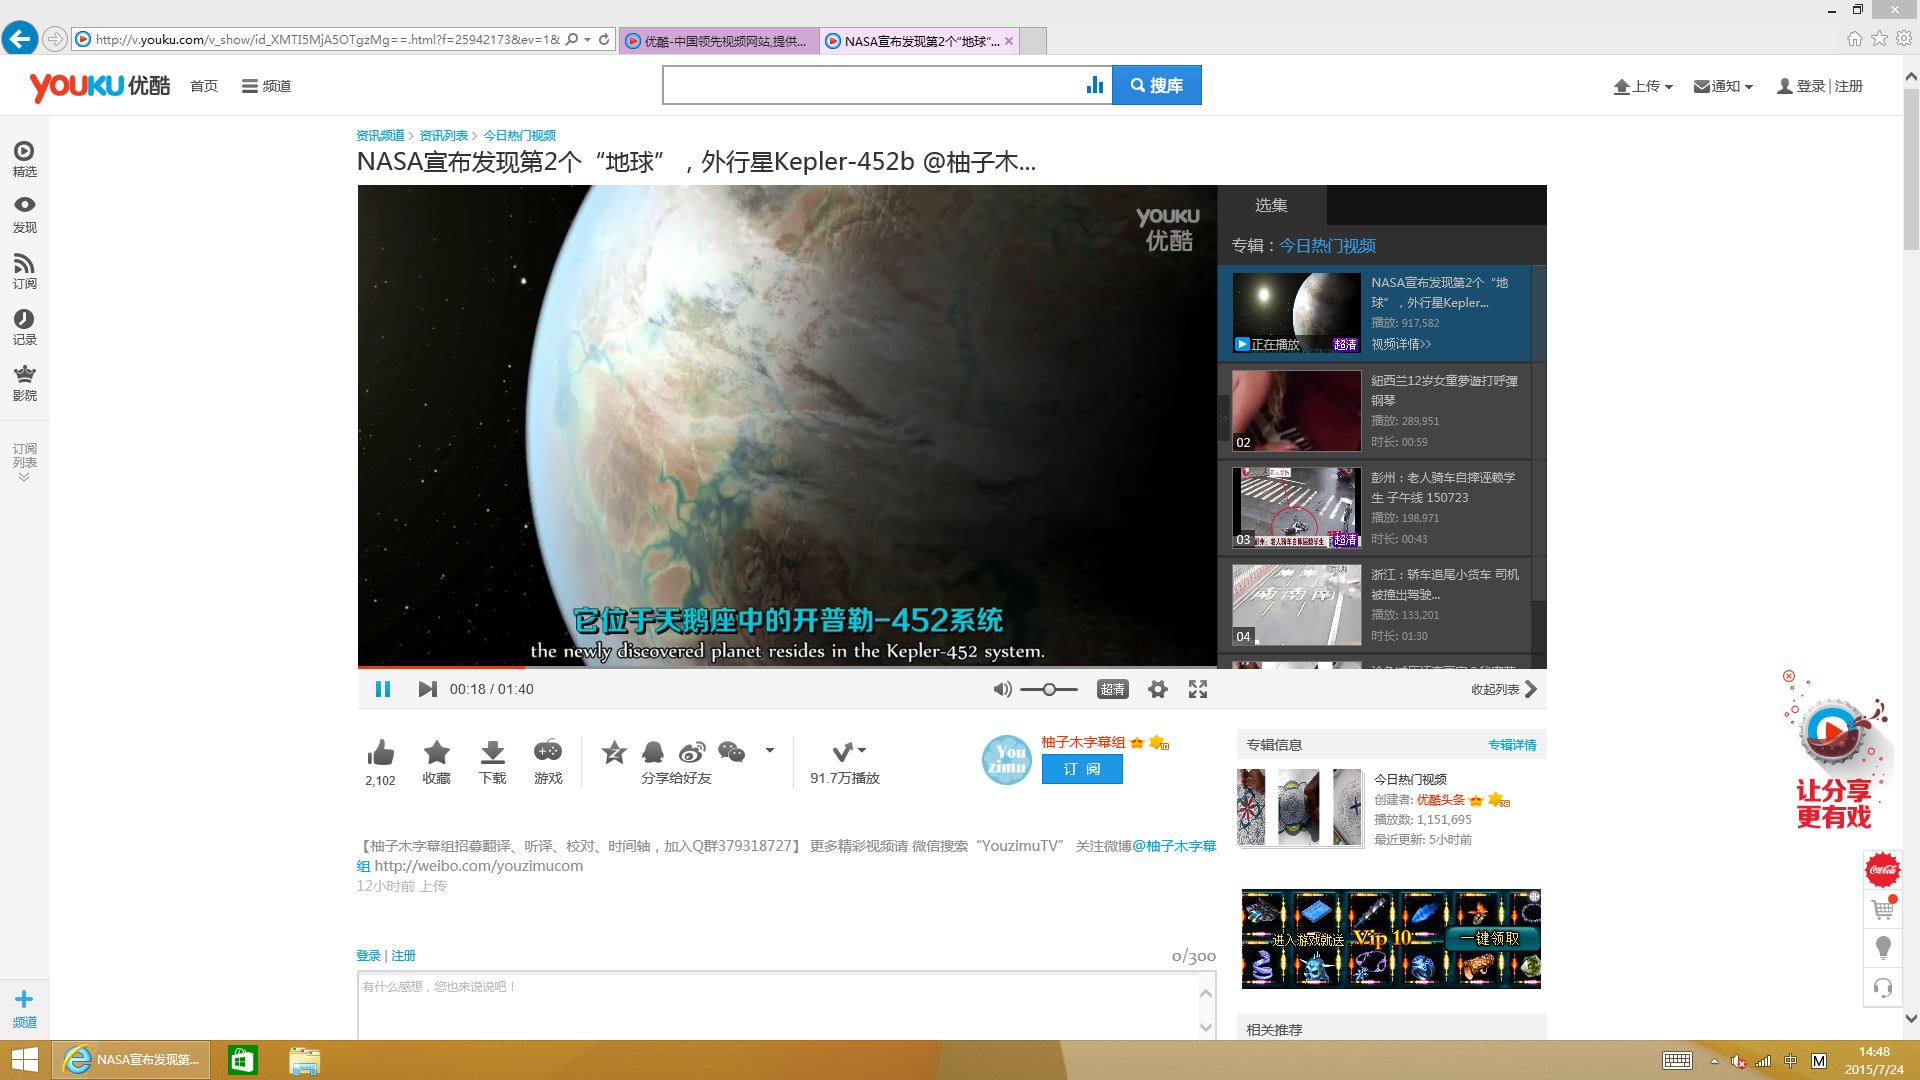Skip to the next video

[427, 689]
